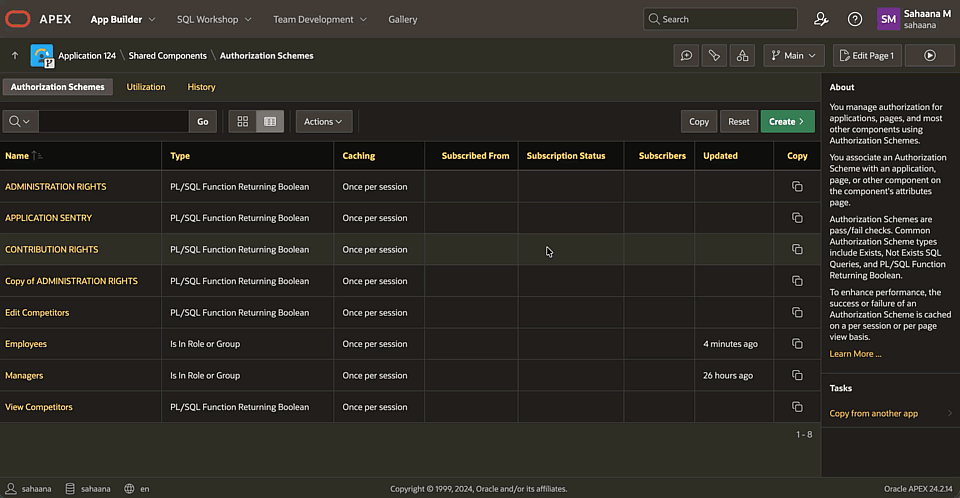Image resolution: width=960 pixels, height=498 pixels.
Task: Switch to View Report table mode
Action: point(270,122)
